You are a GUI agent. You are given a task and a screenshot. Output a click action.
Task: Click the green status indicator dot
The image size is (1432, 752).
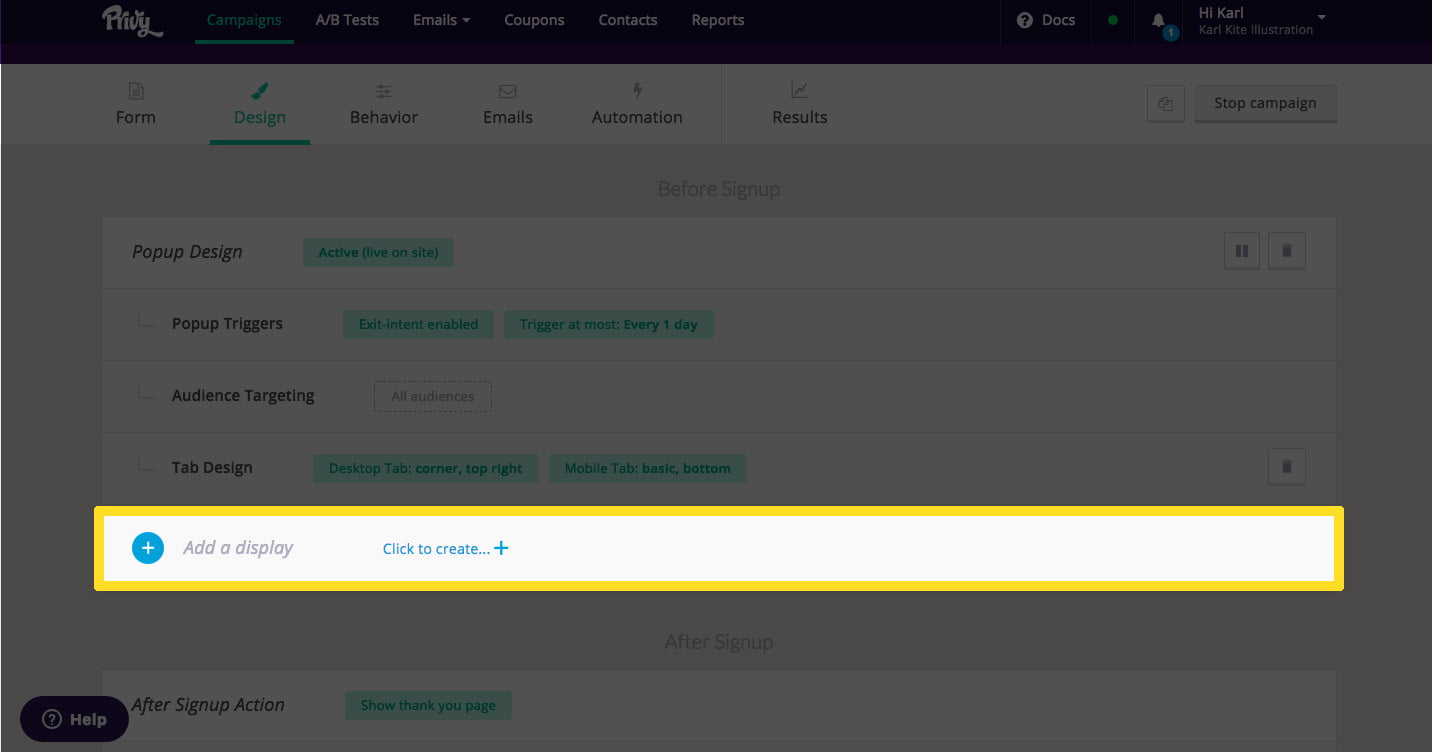click(x=1113, y=20)
